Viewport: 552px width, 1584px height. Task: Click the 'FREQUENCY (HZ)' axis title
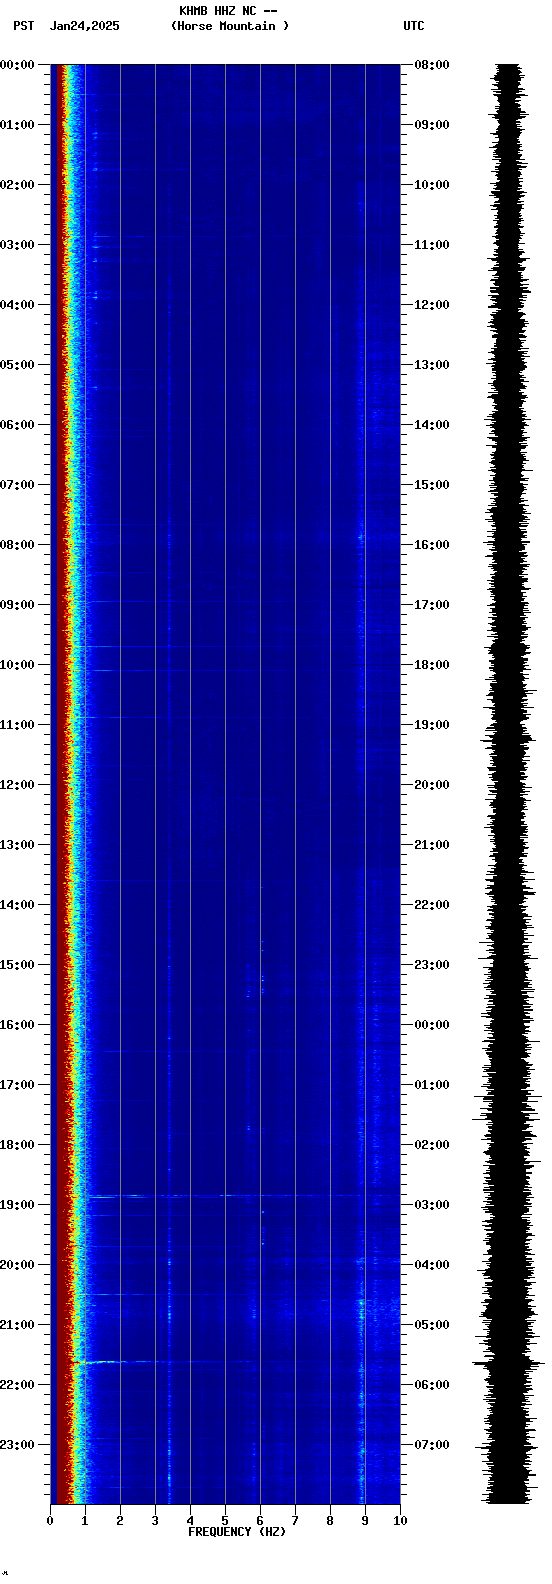coord(237,1532)
